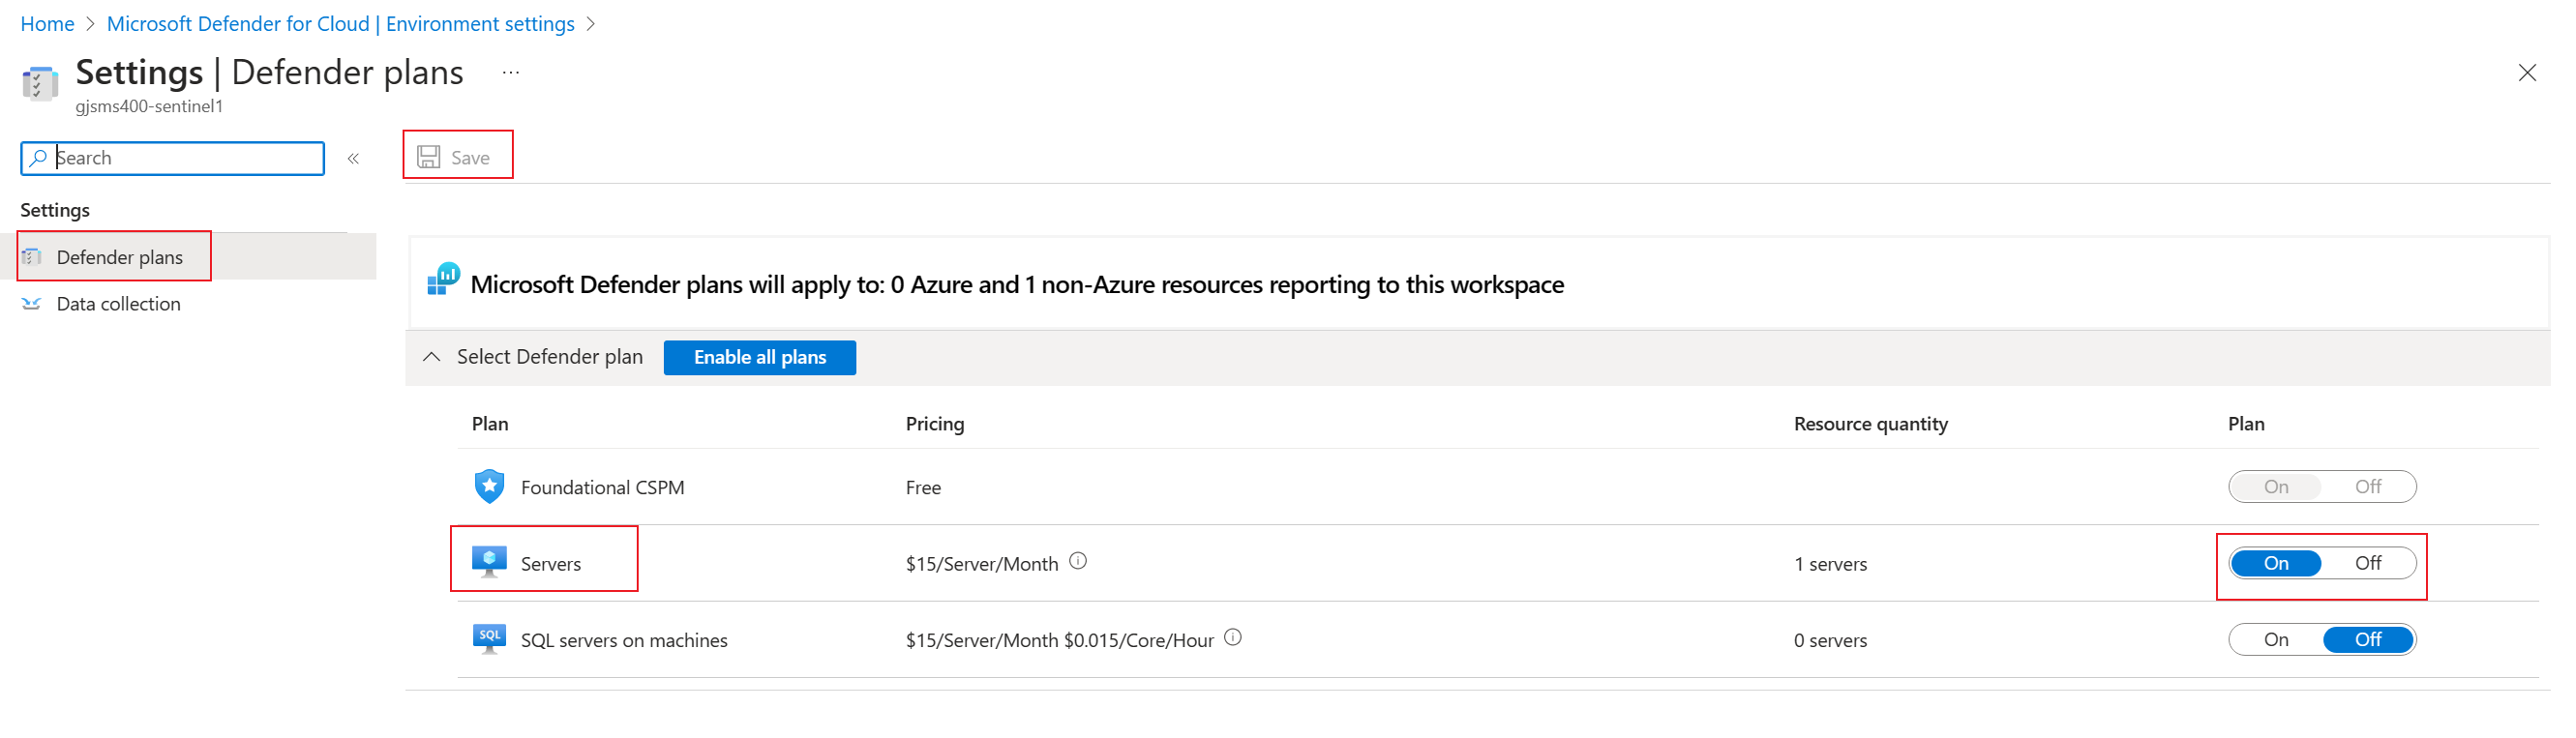Click the settings page header icon
Image resolution: width=2576 pixels, height=738 pixels.
(x=40, y=83)
